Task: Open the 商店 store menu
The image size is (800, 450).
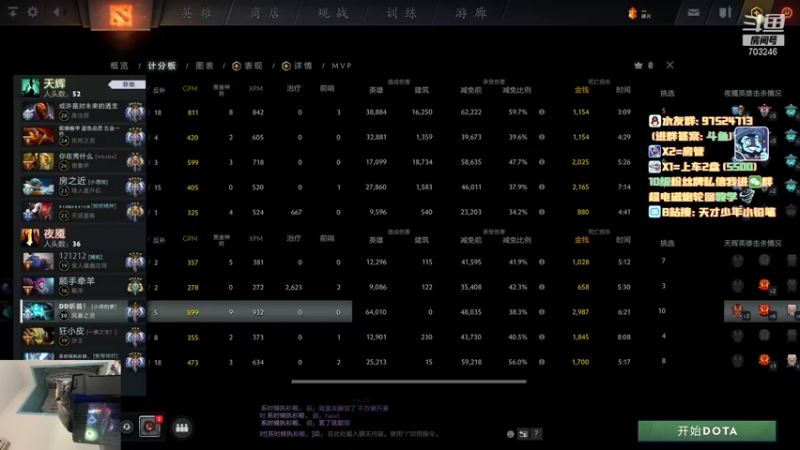Action: tap(264, 13)
